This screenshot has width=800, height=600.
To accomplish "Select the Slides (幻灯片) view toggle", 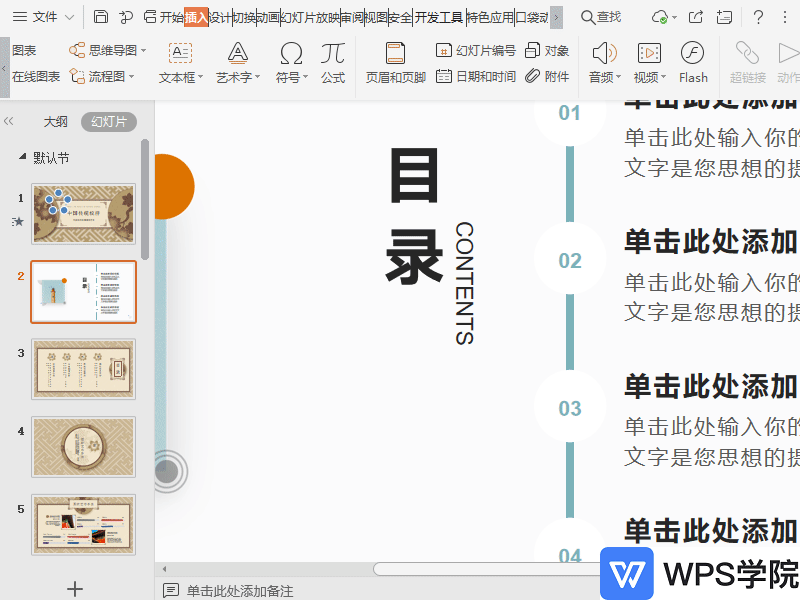I will (109, 122).
